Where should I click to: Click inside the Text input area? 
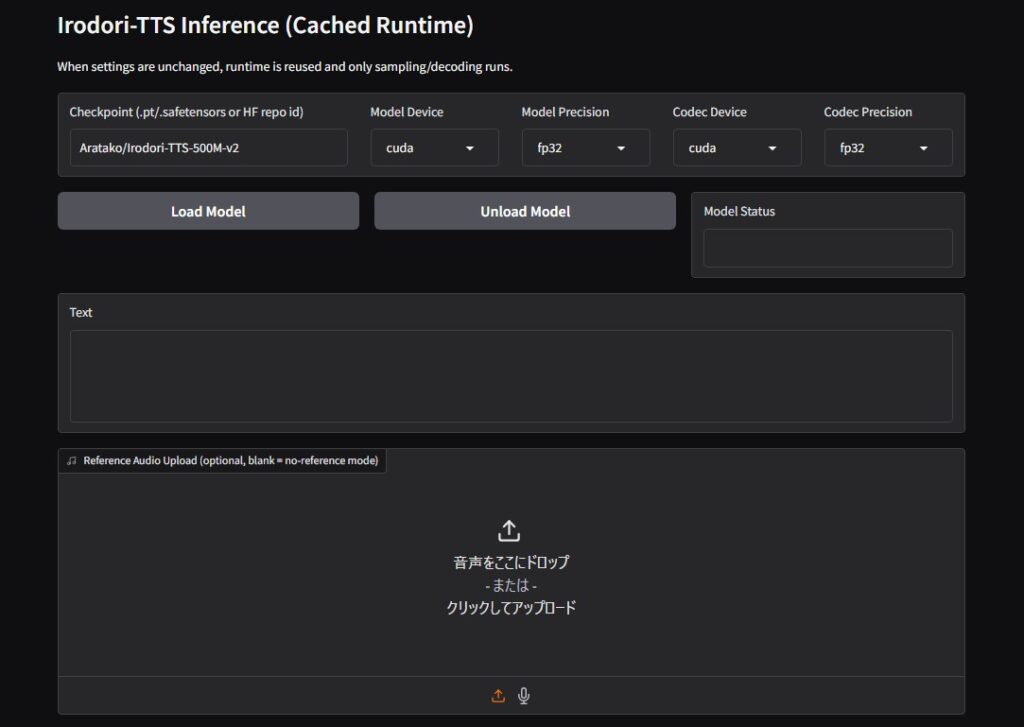tap(511, 376)
